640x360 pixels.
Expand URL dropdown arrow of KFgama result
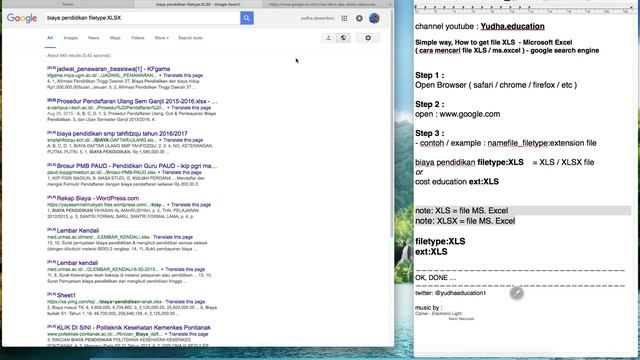[x=160, y=76]
